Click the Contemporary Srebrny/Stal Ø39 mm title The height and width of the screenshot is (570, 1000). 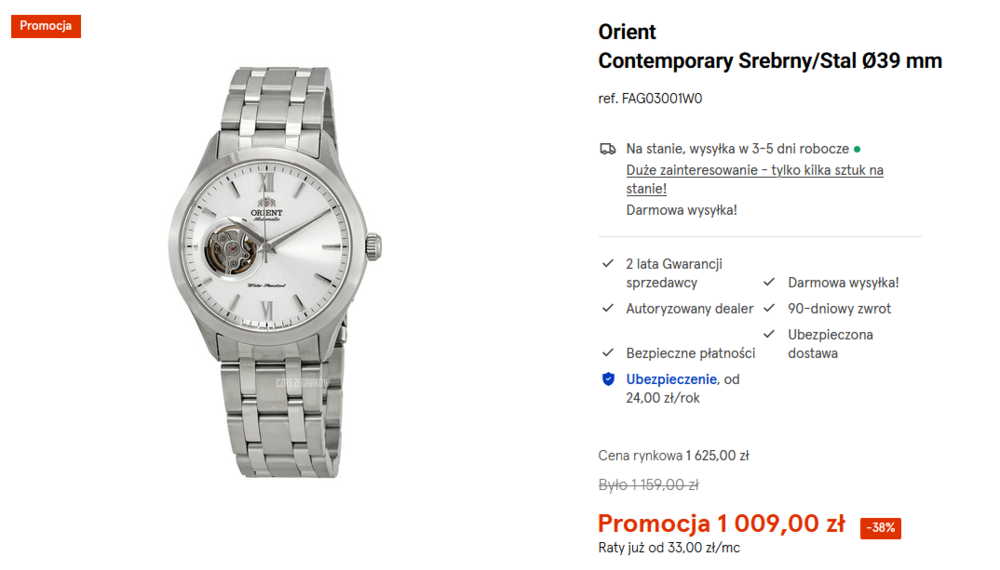(770, 61)
